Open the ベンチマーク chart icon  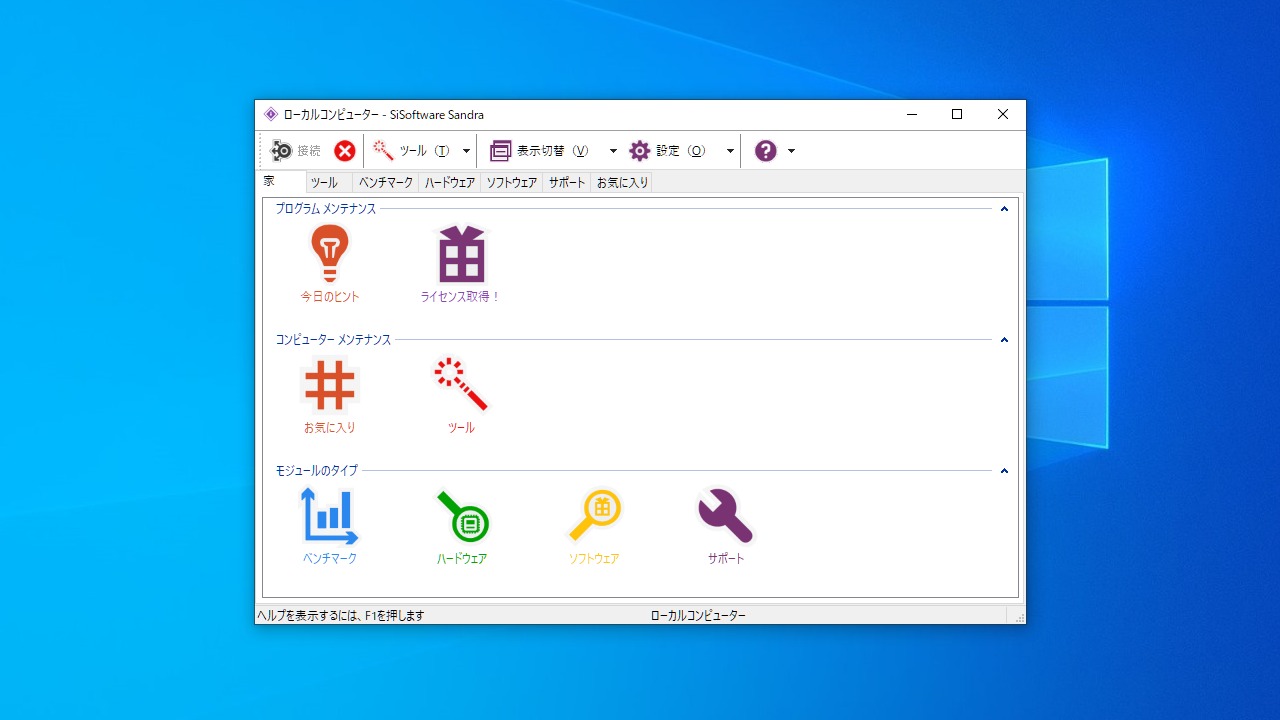(x=330, y=516)
